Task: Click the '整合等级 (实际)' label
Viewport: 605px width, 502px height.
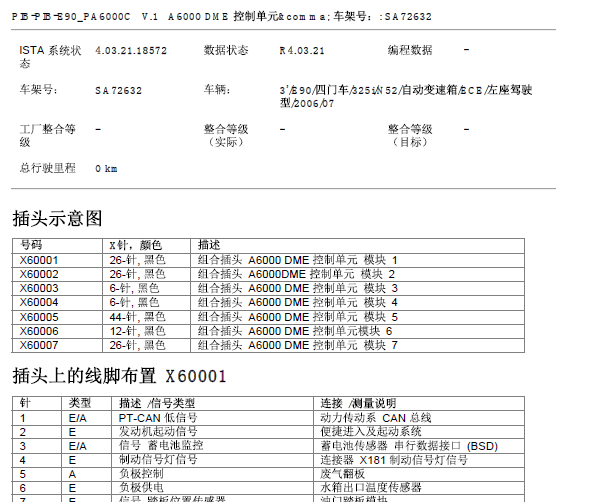Action: pos(226,135)
